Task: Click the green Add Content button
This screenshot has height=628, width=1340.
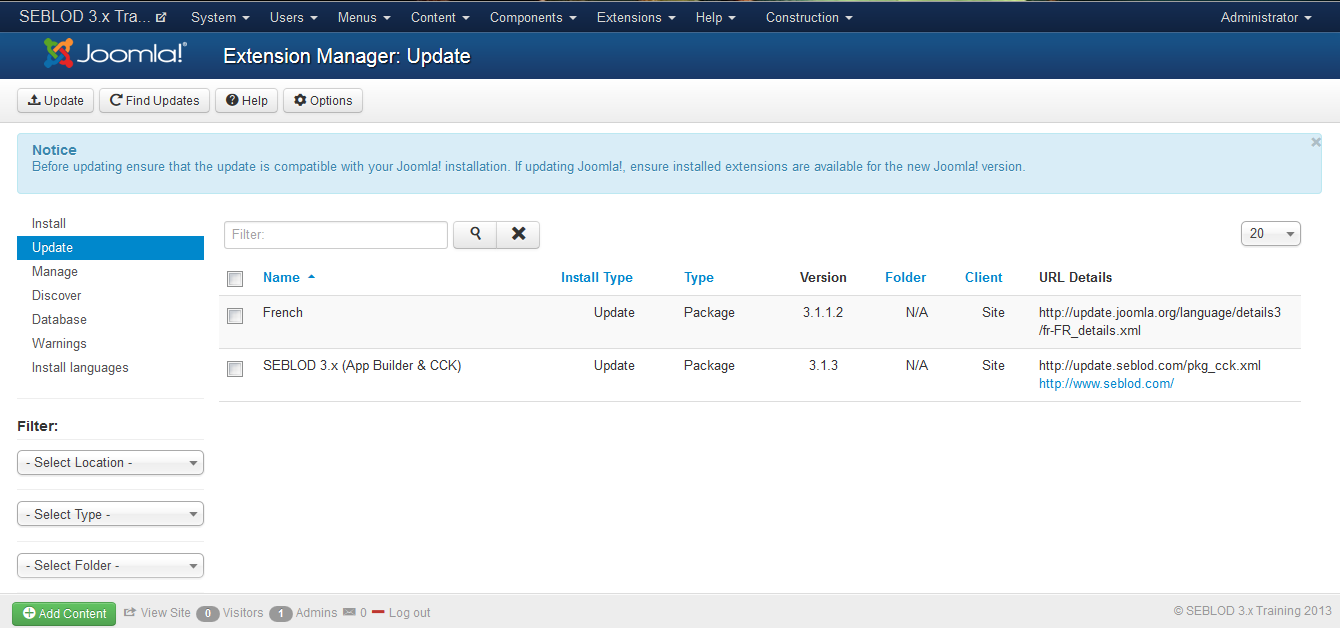Action: pos(64,613)
